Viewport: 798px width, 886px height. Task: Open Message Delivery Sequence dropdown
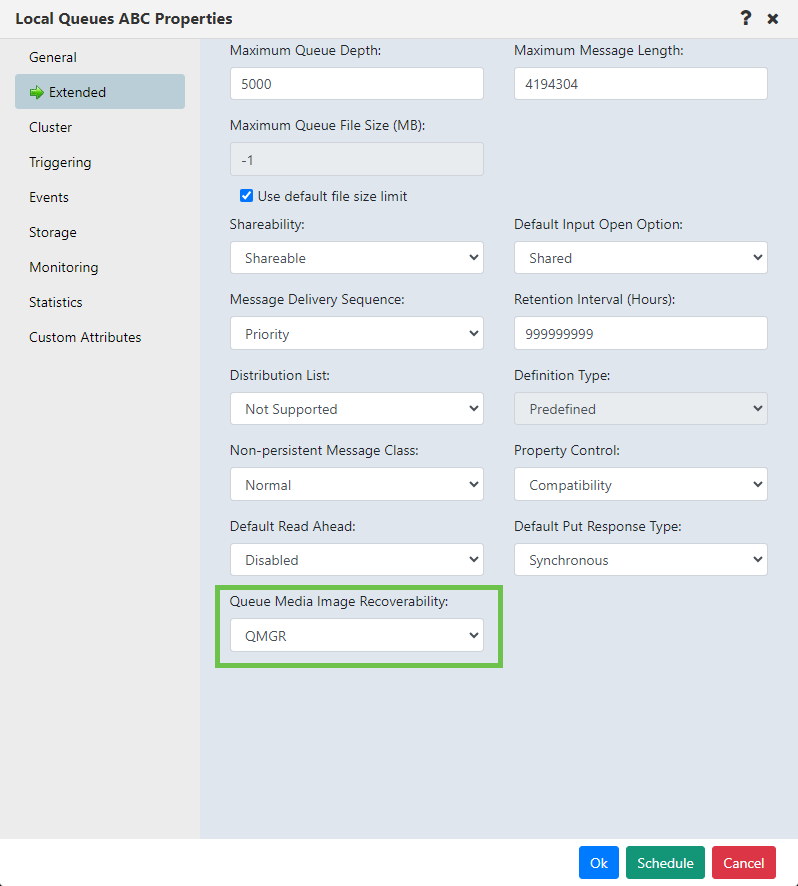pyautogui.click(x=357, y=333)
